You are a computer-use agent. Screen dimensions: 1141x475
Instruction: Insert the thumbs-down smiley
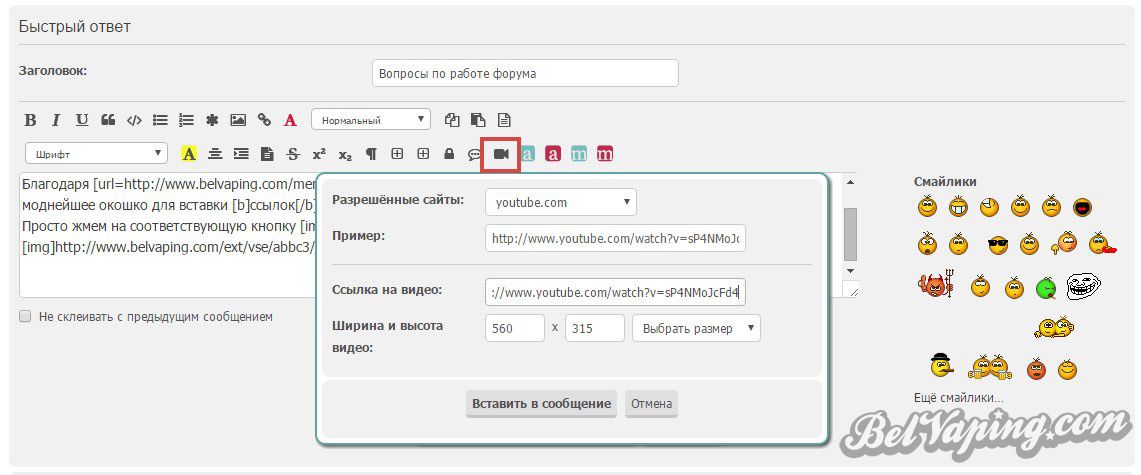[x=1064, y=242]
